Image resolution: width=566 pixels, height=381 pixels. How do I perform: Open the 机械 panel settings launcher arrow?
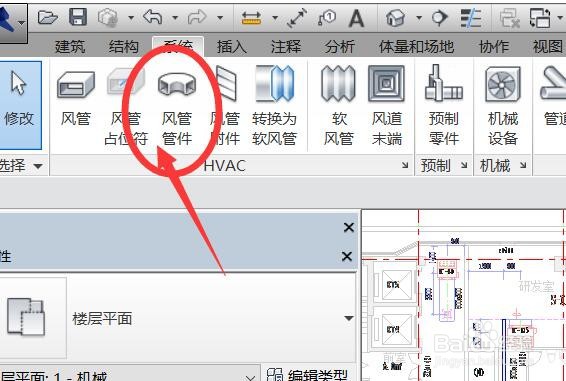(x=523, y=165)
